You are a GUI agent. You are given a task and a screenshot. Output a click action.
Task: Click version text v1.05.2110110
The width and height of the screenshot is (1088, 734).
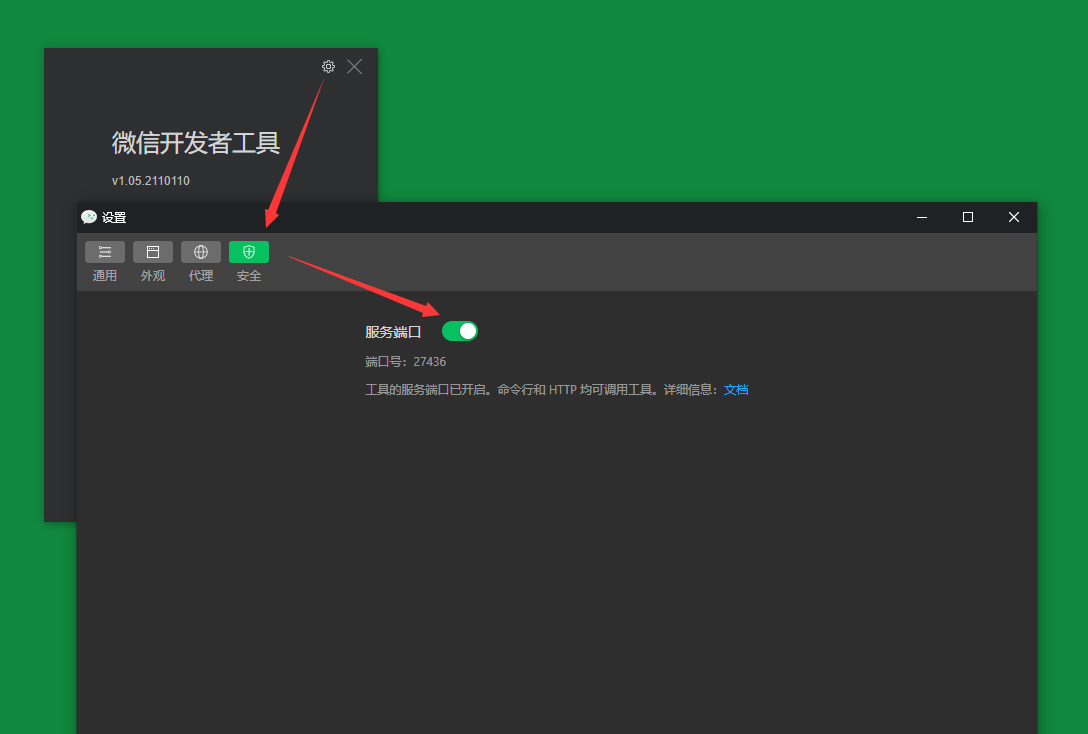tap(151, 181)
